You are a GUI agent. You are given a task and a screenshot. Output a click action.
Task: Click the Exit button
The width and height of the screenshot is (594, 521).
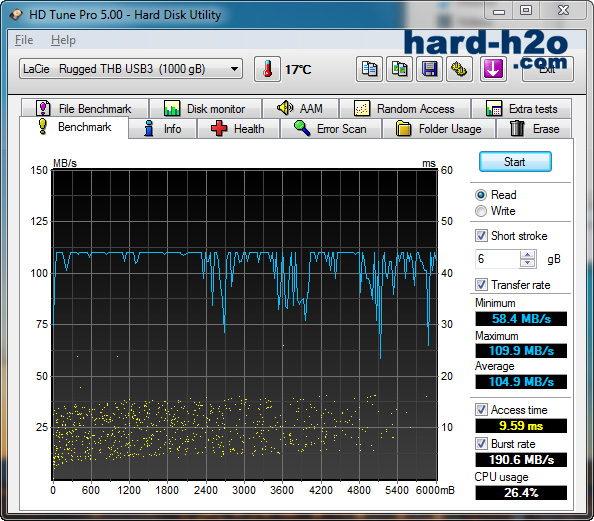click(x=547, y=69)
